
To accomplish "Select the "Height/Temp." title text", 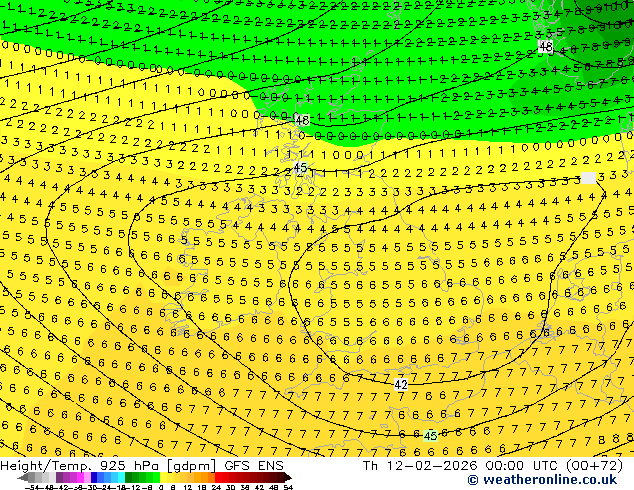I will (x=46, y=466).
